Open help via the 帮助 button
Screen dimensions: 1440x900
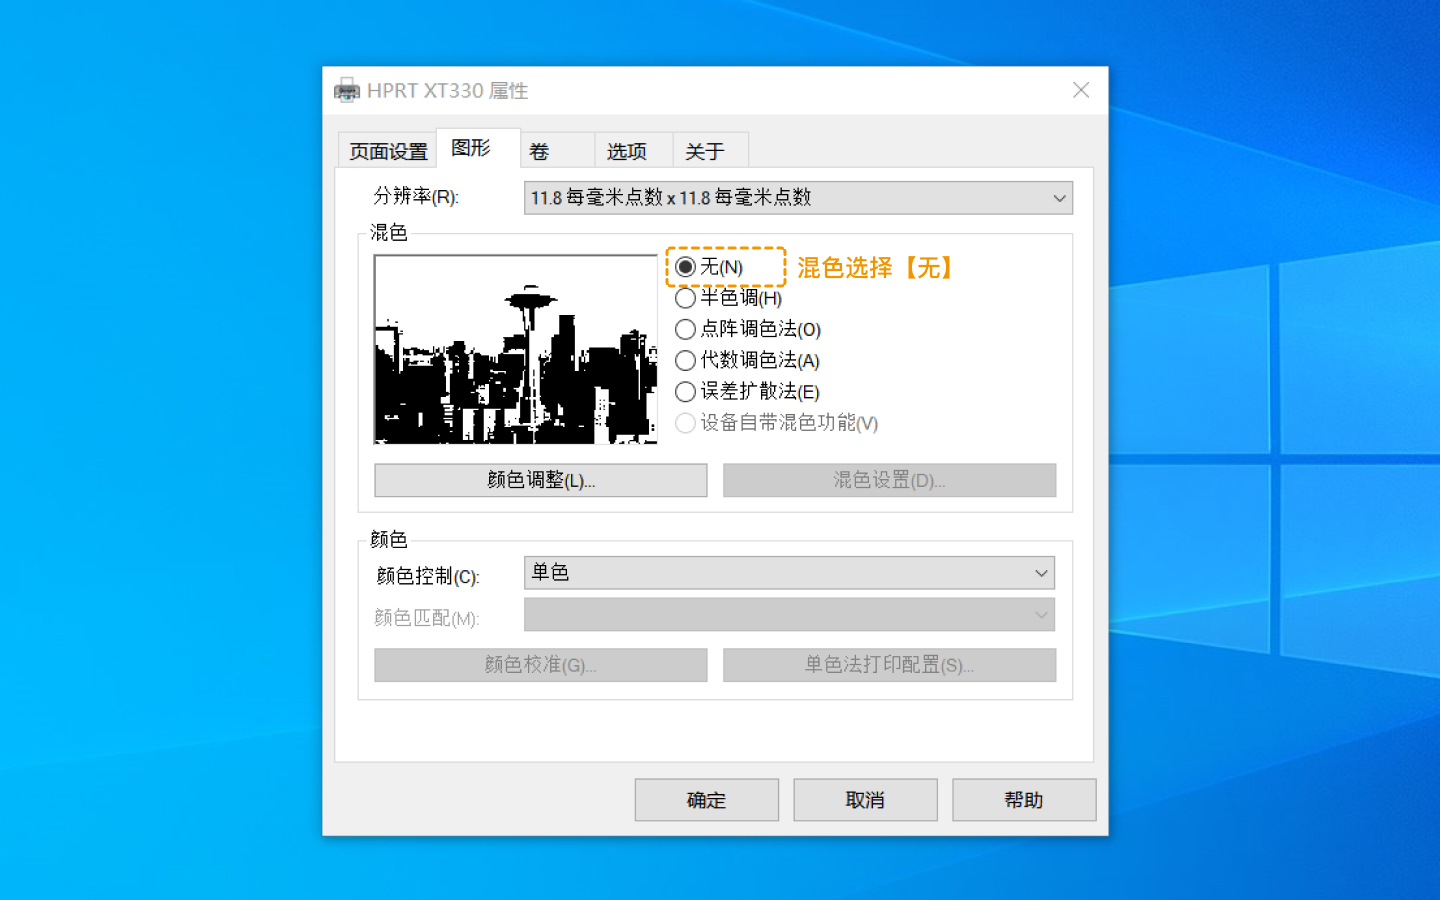point(1024,800)
